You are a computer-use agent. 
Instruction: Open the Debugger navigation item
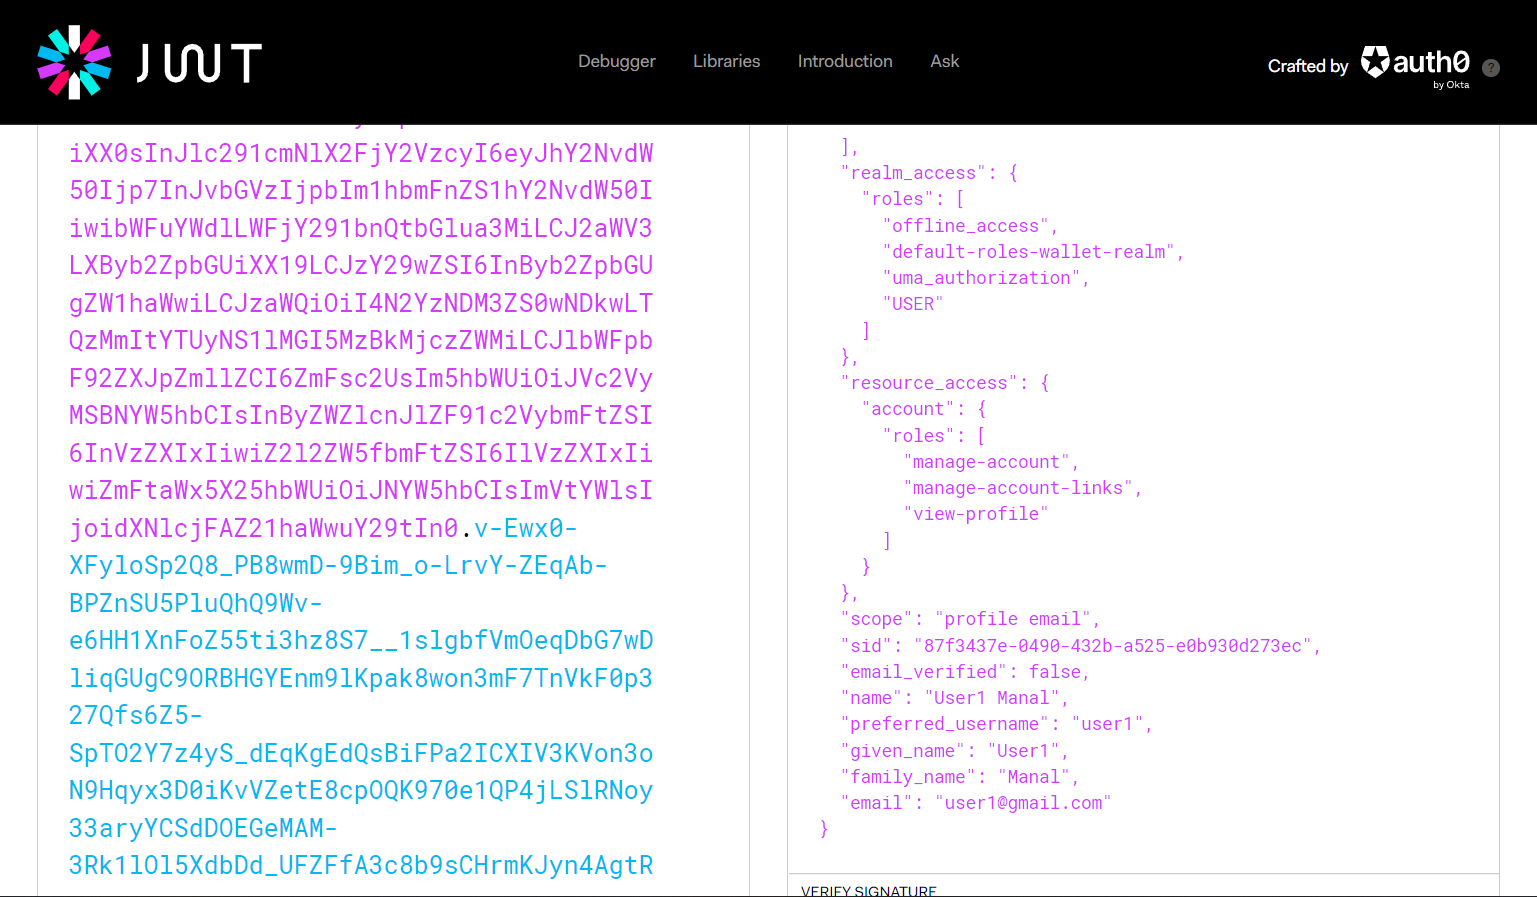tap(616, 61)
